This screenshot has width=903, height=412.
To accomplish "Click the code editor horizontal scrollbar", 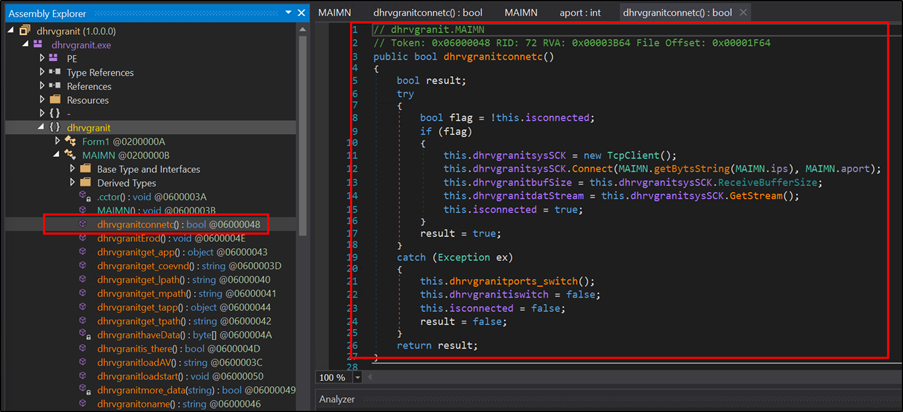I will tap(631, 377).
